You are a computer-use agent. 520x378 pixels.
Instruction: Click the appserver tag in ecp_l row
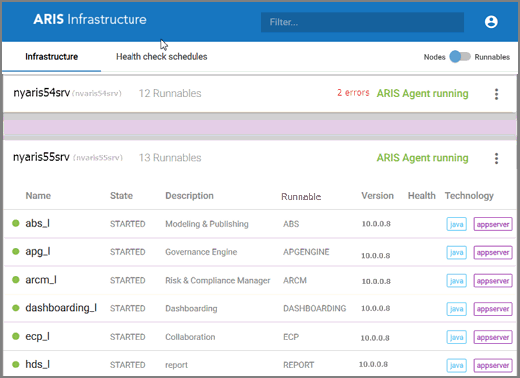tap(493, 337)
